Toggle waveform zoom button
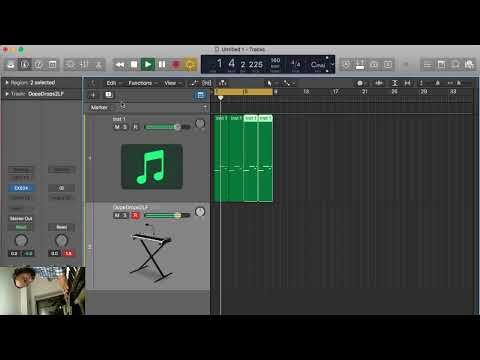 pos(379,83)
